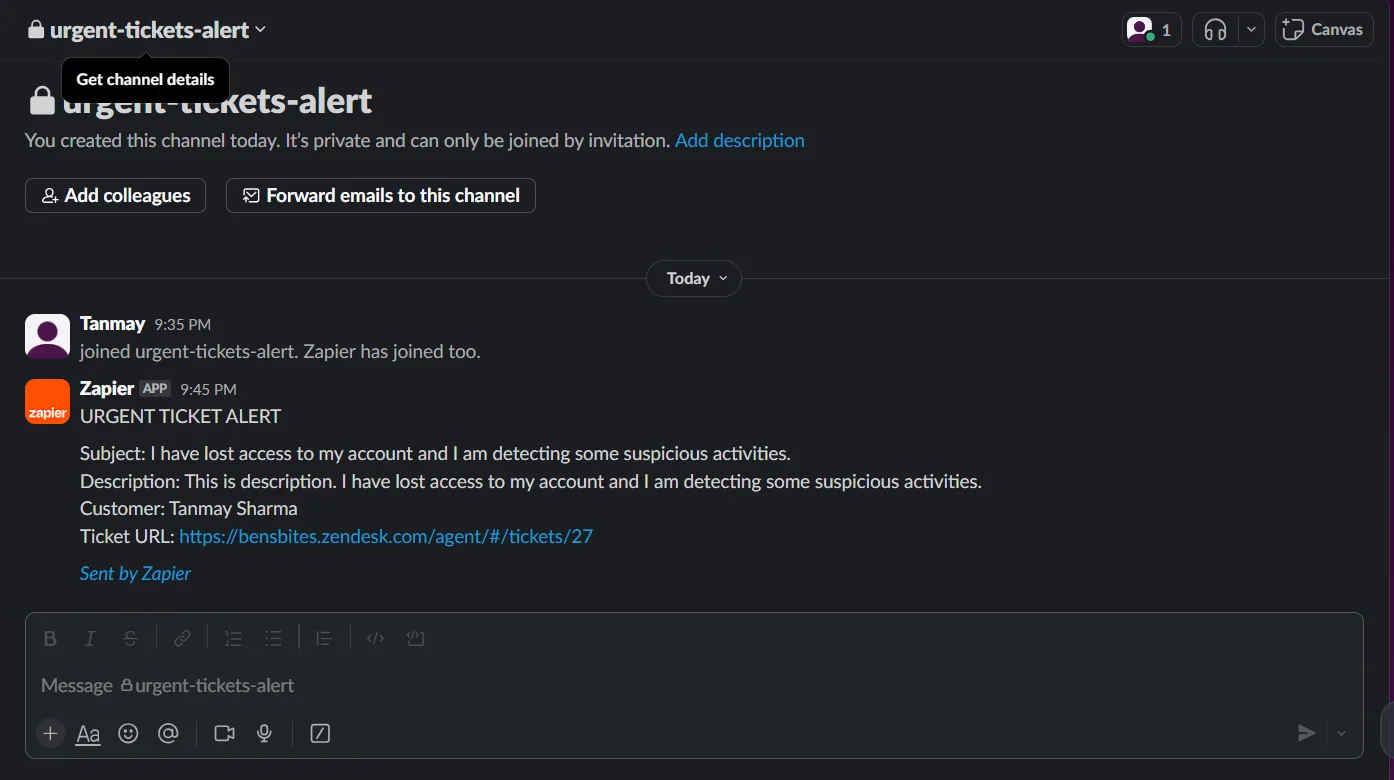The width and height of the screenshot is (1394, 780).
Task: Click the 9:45 PM message timestamp
Action: coord(208,390)
